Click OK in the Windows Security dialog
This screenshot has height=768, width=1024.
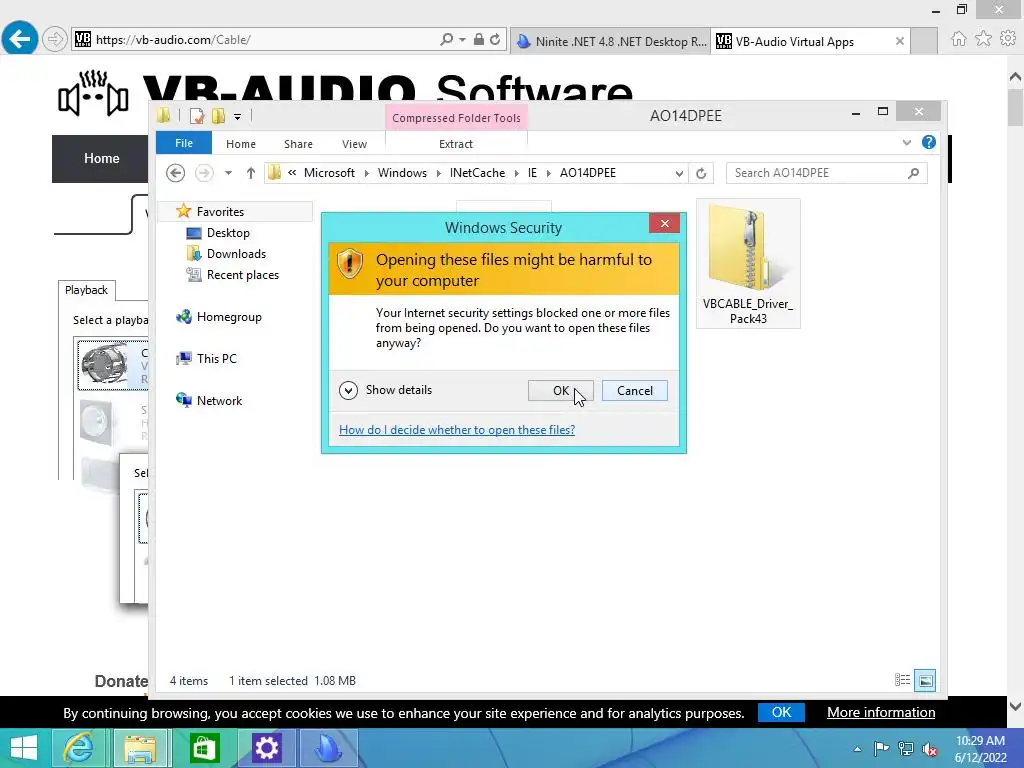pos(560,391)
